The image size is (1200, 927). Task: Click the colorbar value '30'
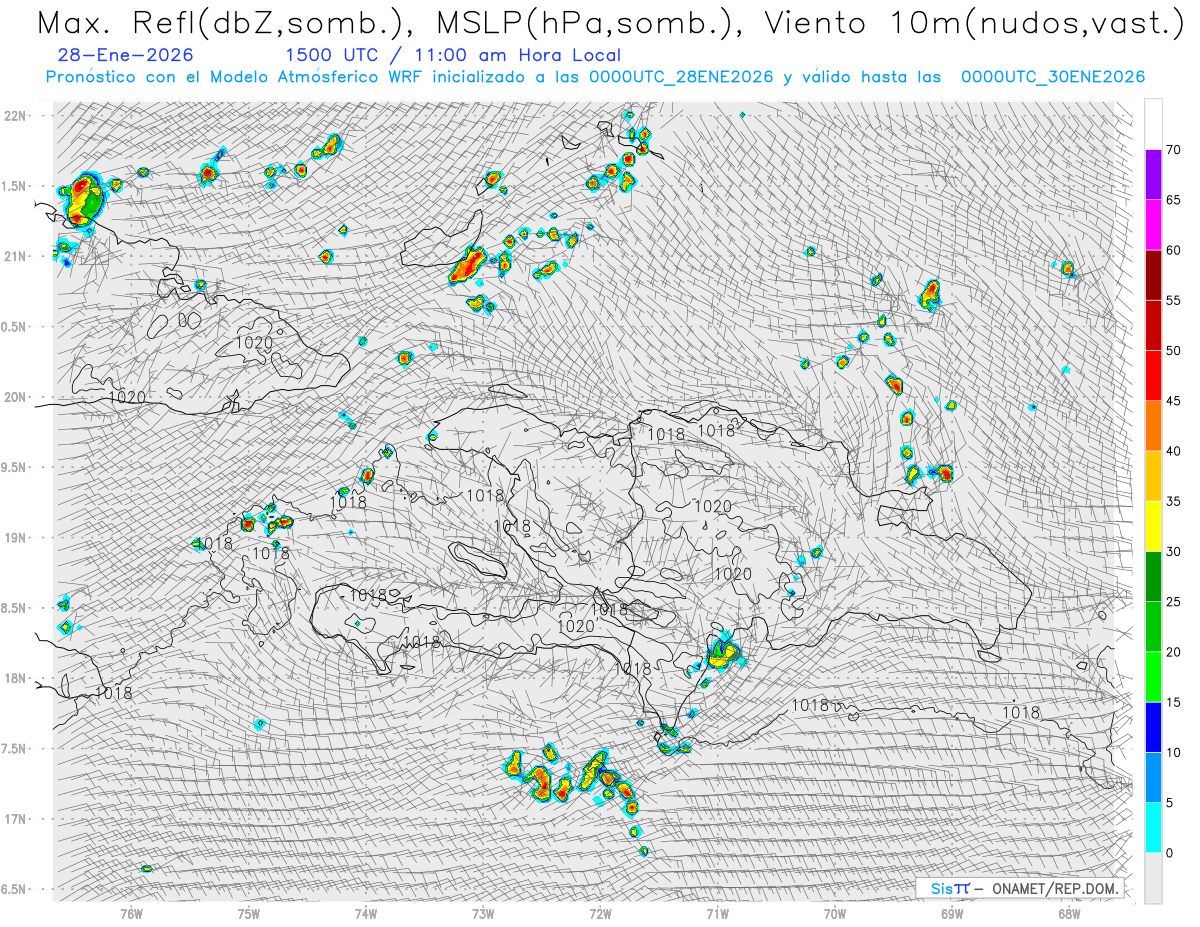[1174, 552]
